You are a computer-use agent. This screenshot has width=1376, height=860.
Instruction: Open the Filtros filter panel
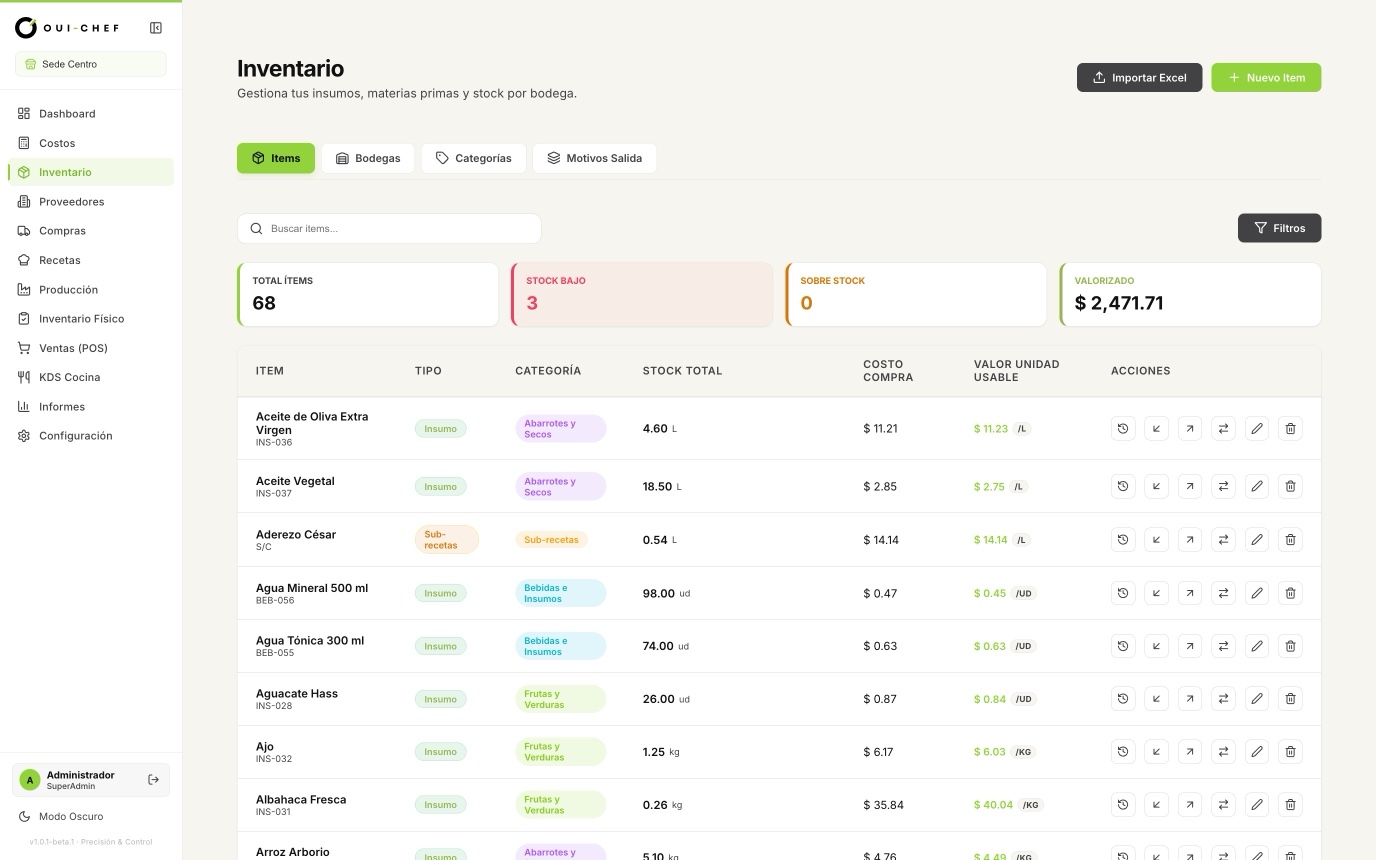tap(1279, 228)
